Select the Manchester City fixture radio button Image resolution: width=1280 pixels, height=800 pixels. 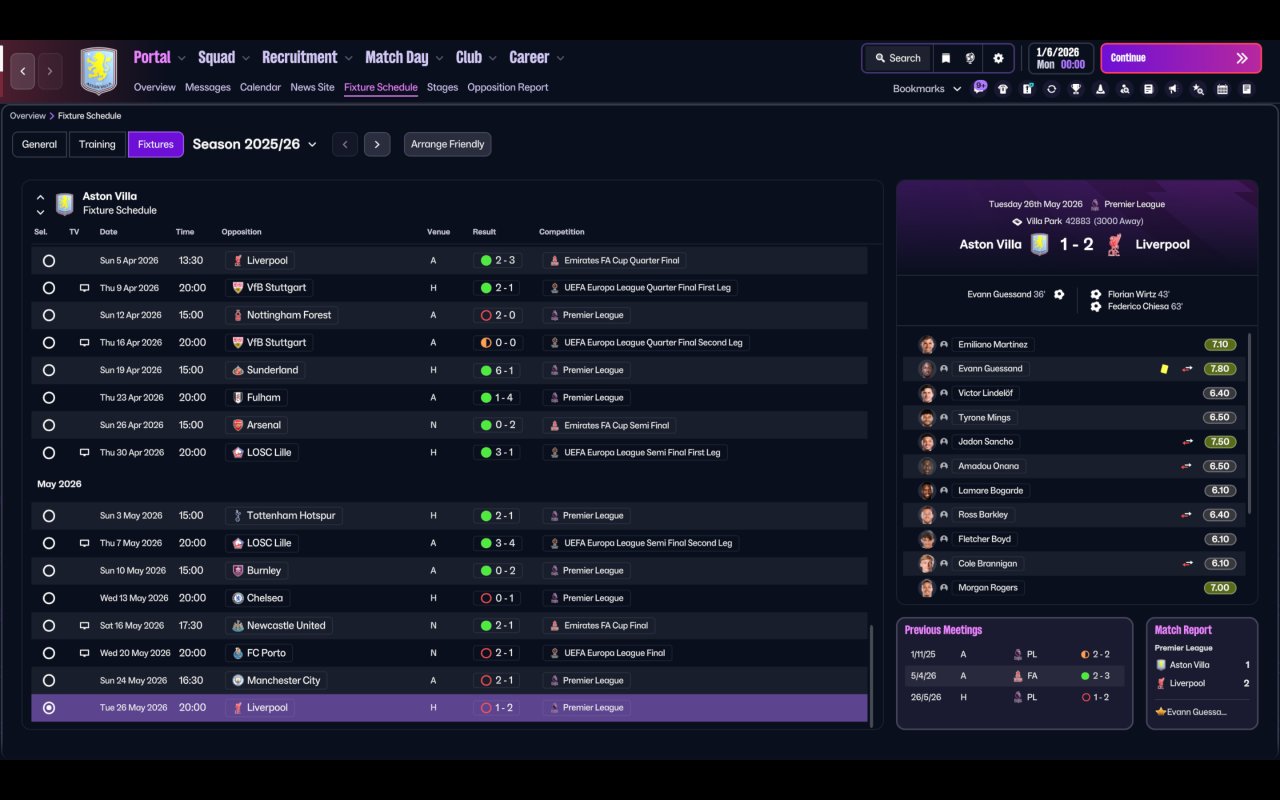pos(49,681)
